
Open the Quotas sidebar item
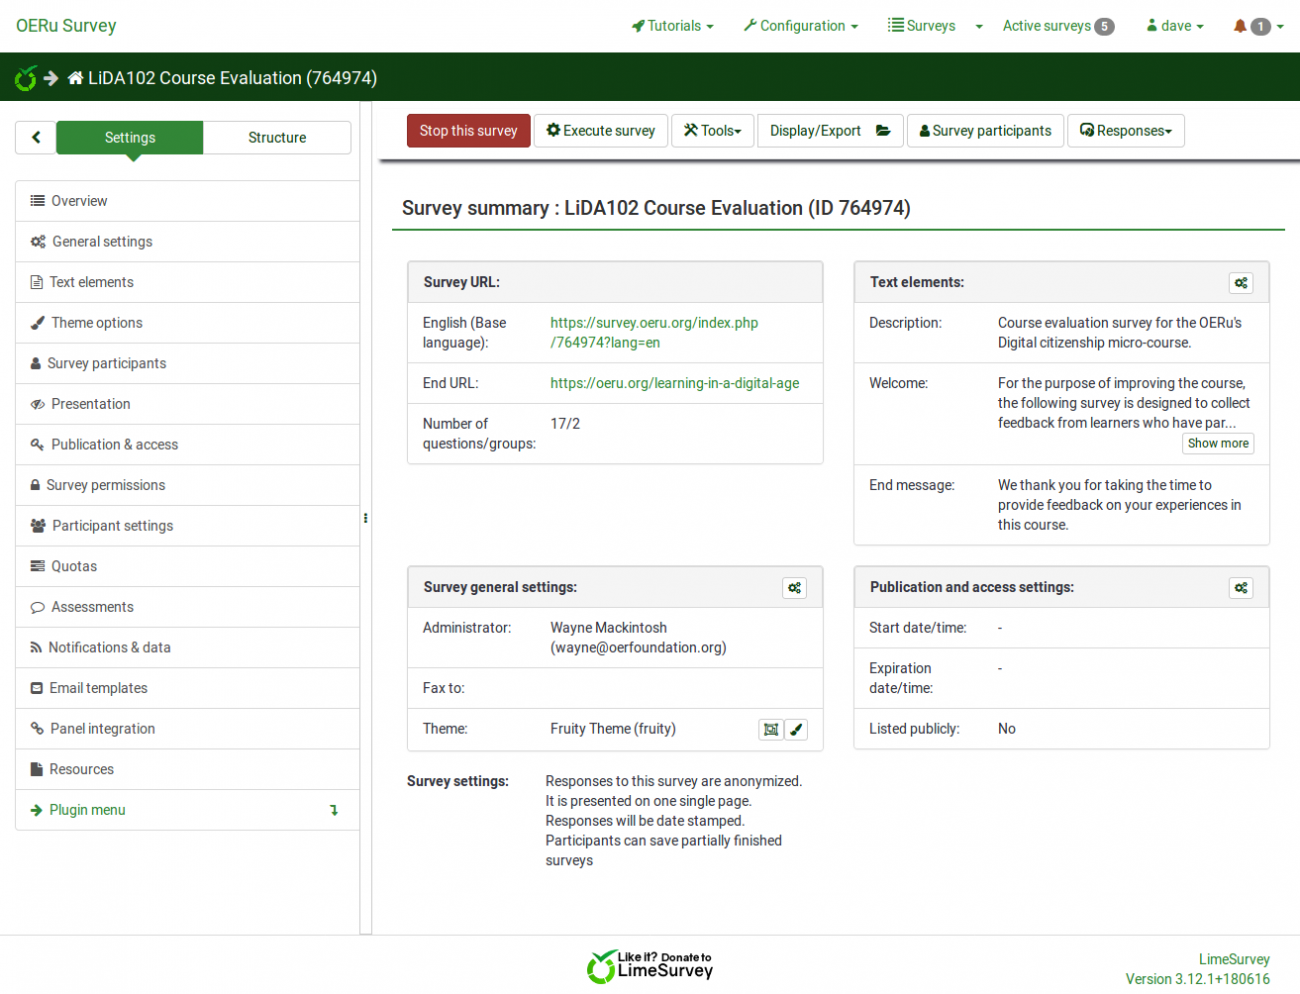pos(187,566)
